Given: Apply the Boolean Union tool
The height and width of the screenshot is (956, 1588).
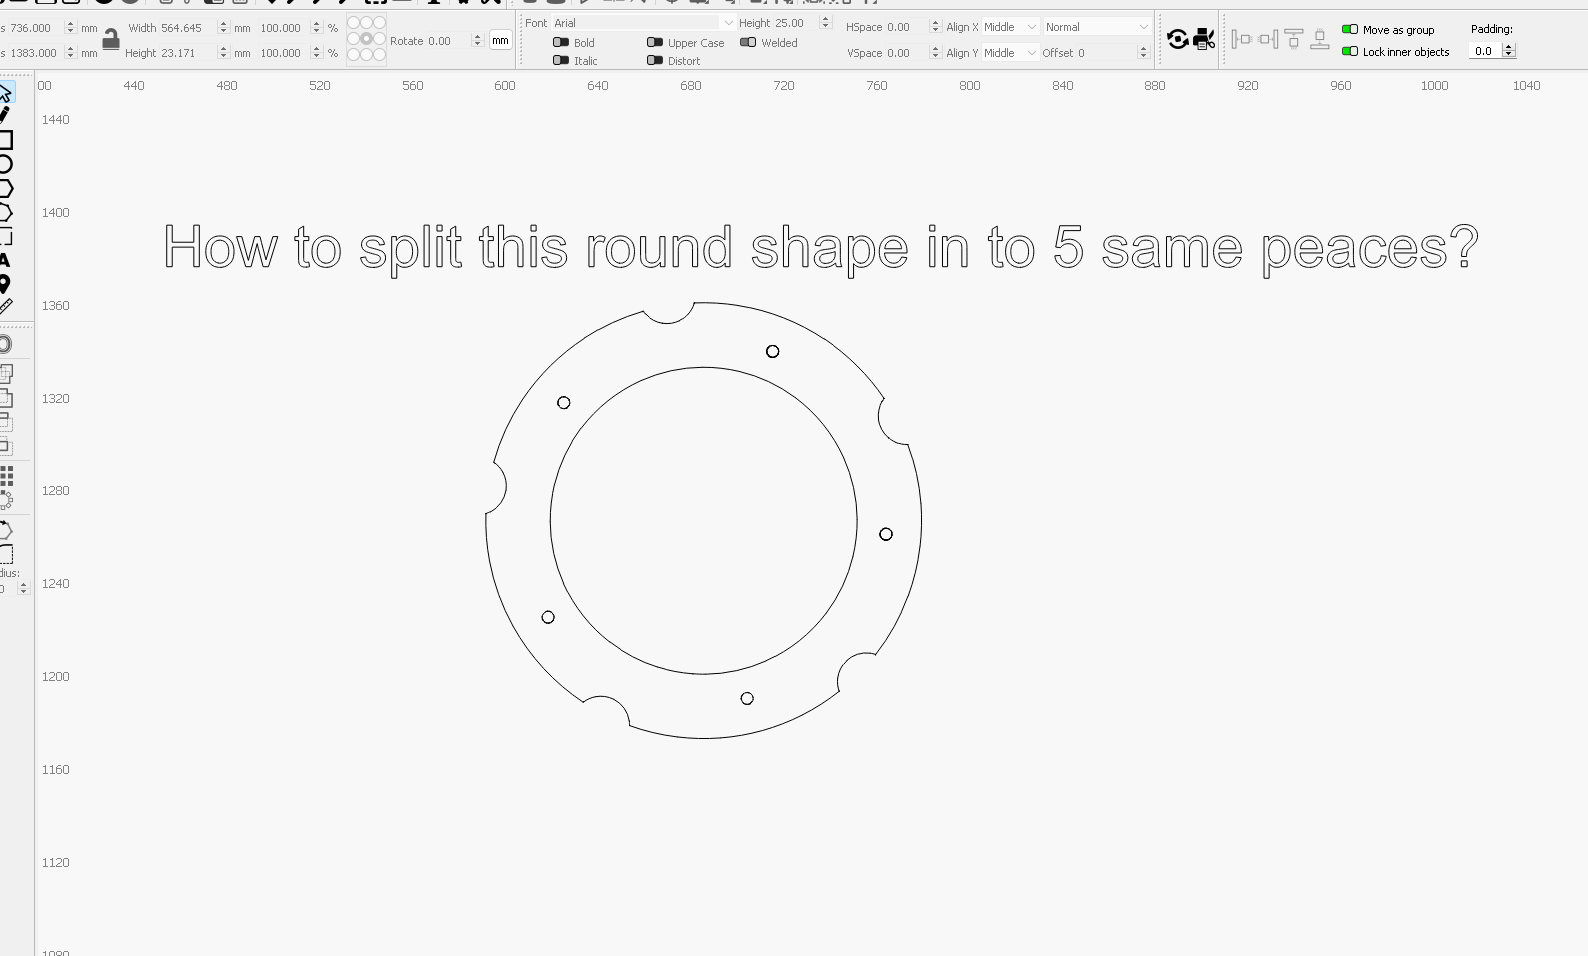Looking at the screenshot, I should [x=5, y=398].
